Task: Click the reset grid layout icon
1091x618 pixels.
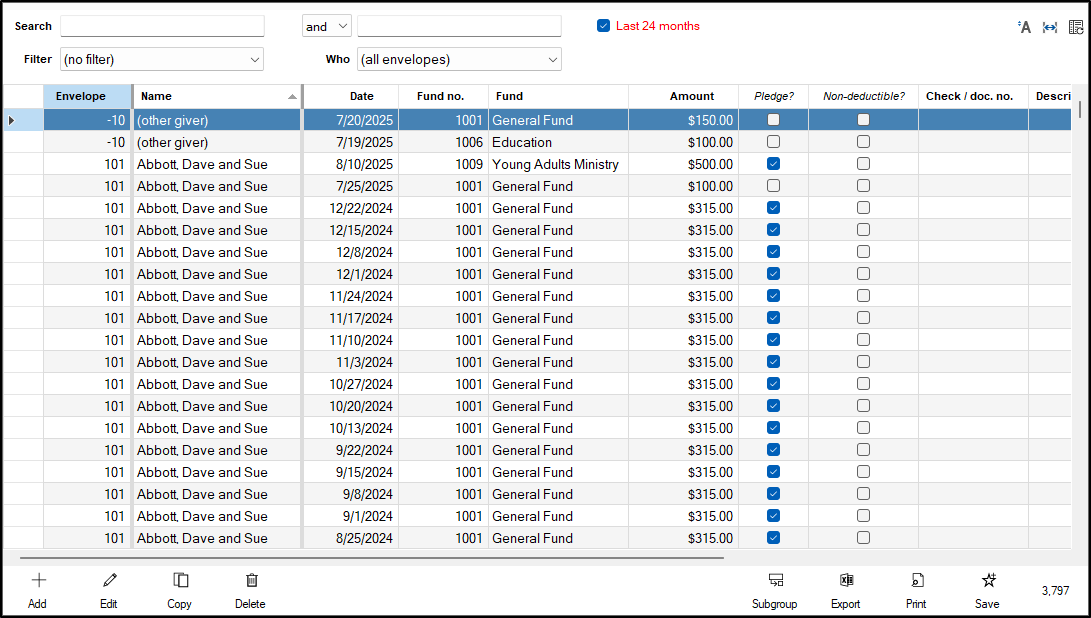Action: [1075, 27]
